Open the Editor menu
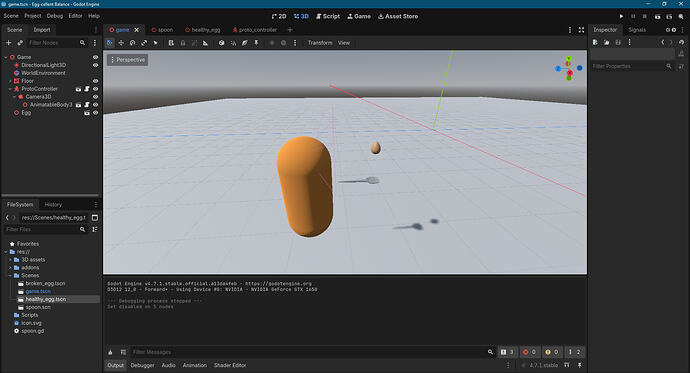 75,16
